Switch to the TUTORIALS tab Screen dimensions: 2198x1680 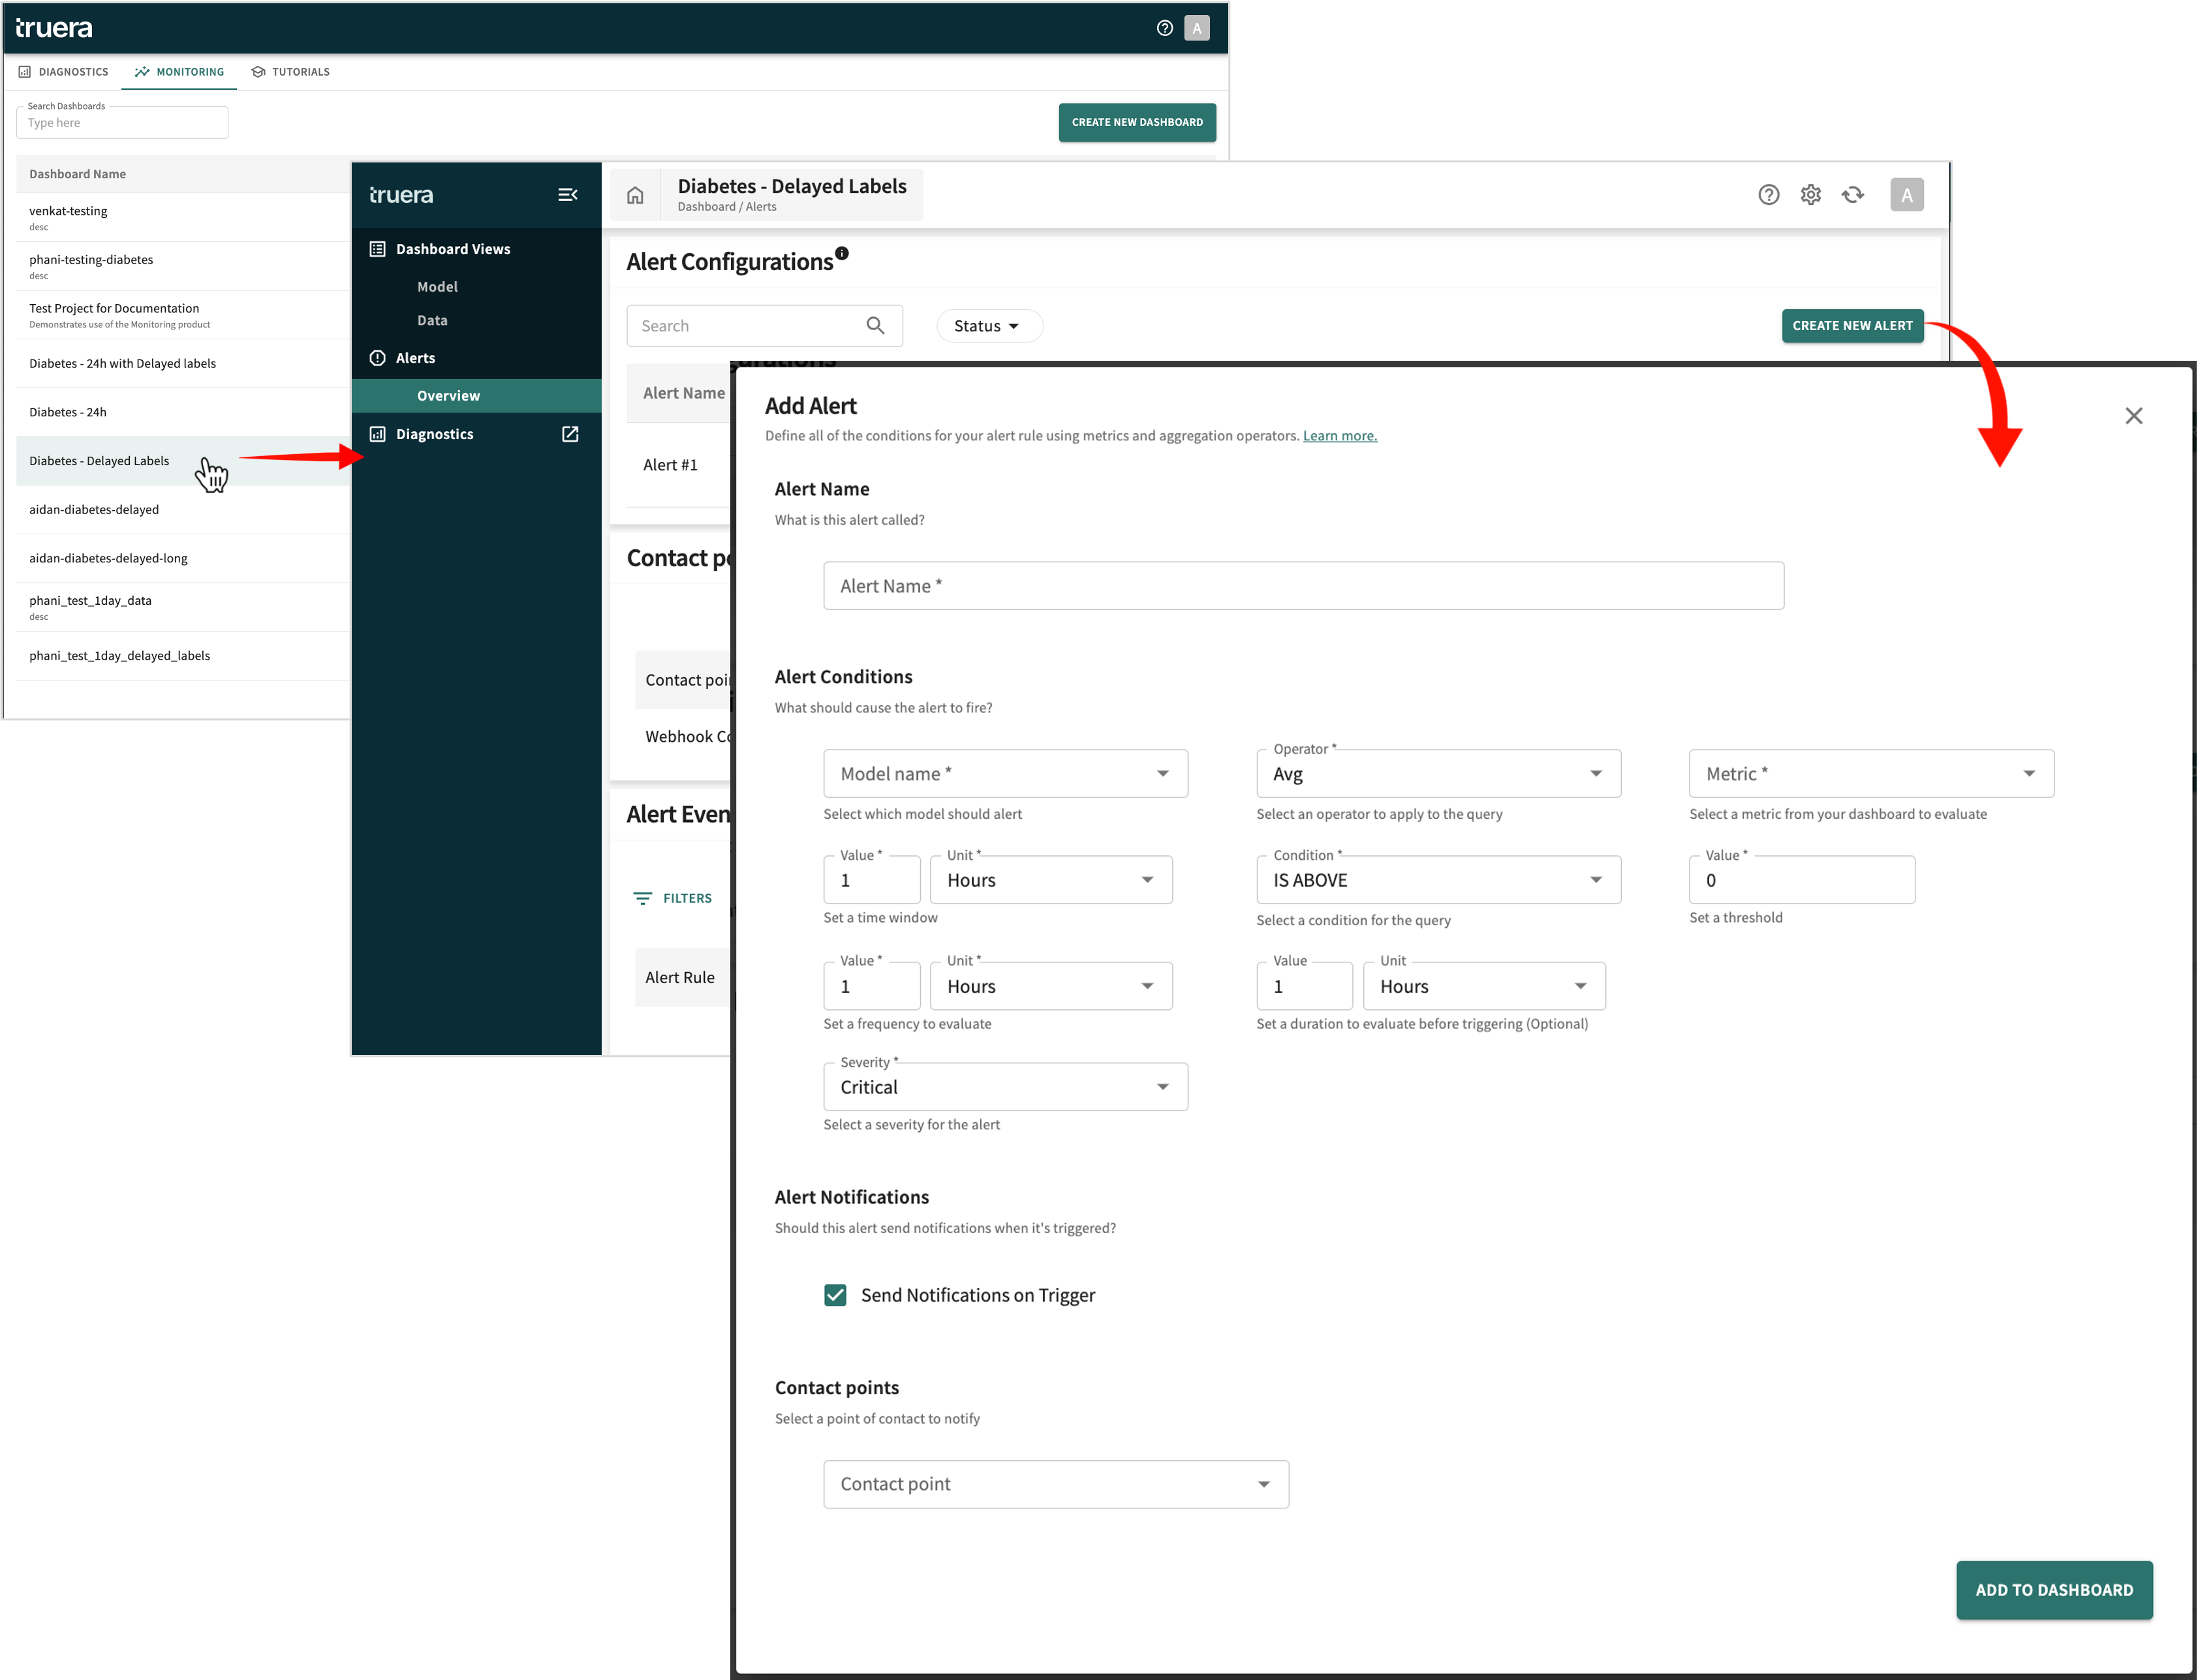(290, 72)
